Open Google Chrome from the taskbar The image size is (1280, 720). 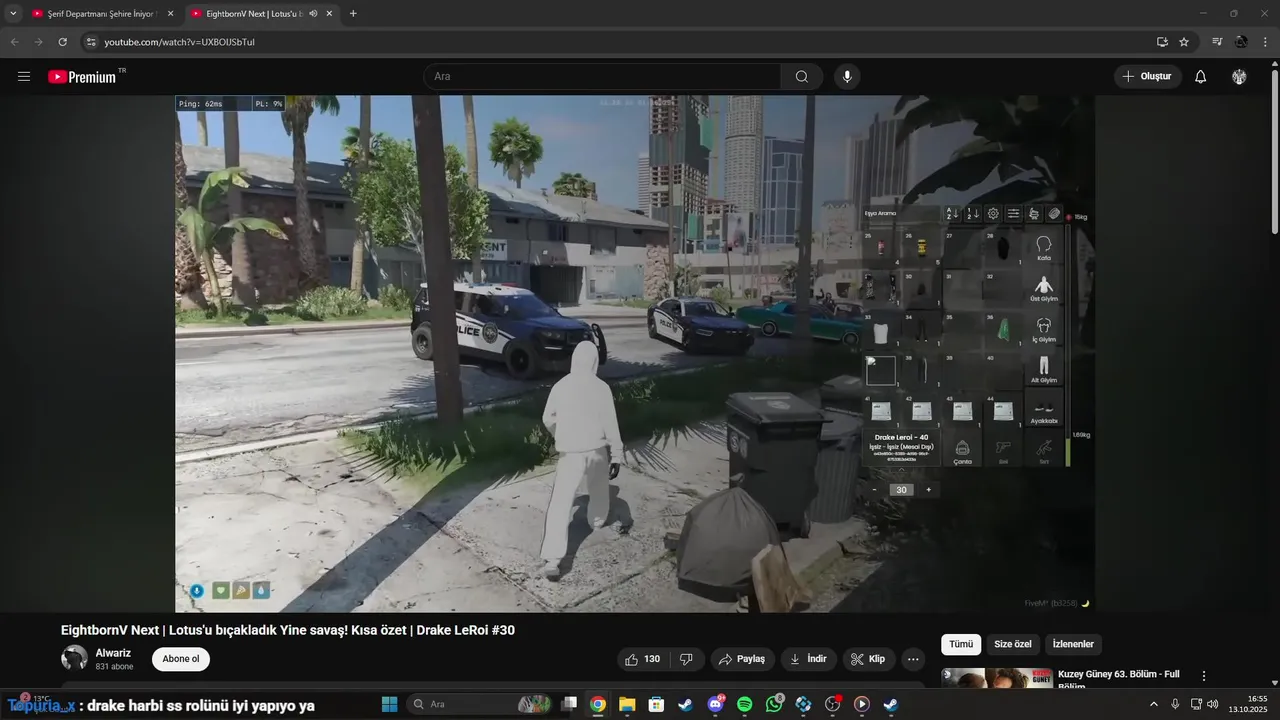coord(597,704)
